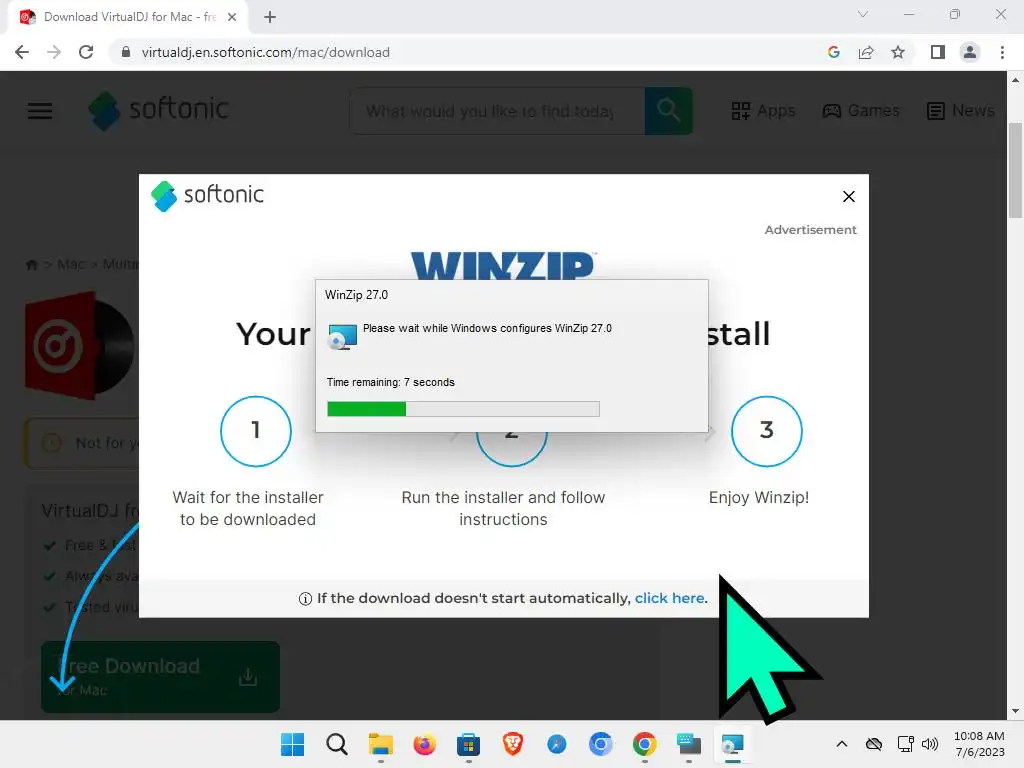The width and height of the screenshot is (1024, 768).
Task: Click the Mac breadcrumb link
Action: point(71,264)
